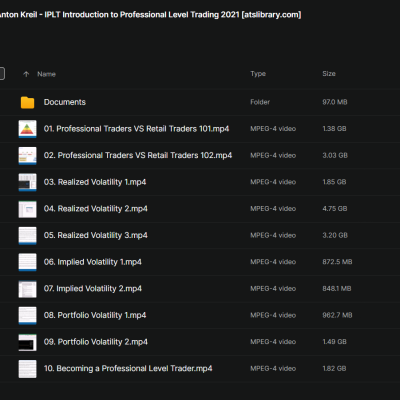Open 04. Realized Volatility 2.mp4

click(96, 209)
